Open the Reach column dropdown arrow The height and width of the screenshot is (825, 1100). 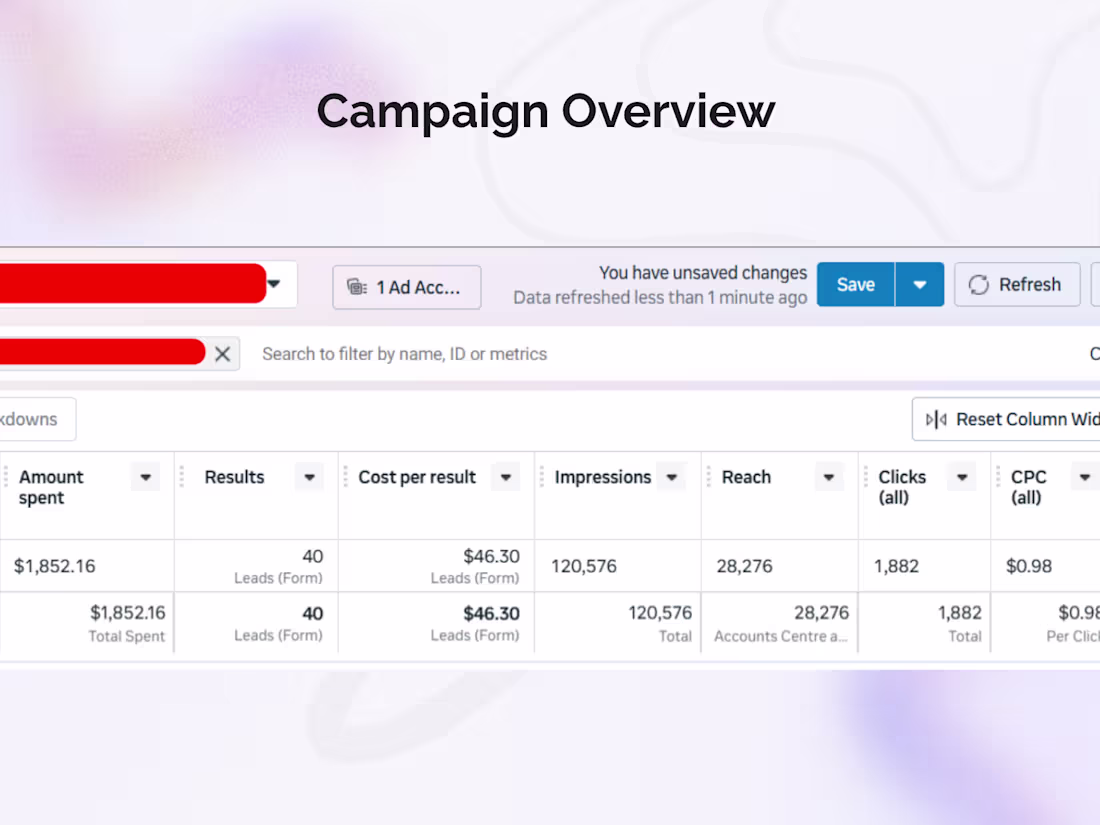tap(829, 478)
